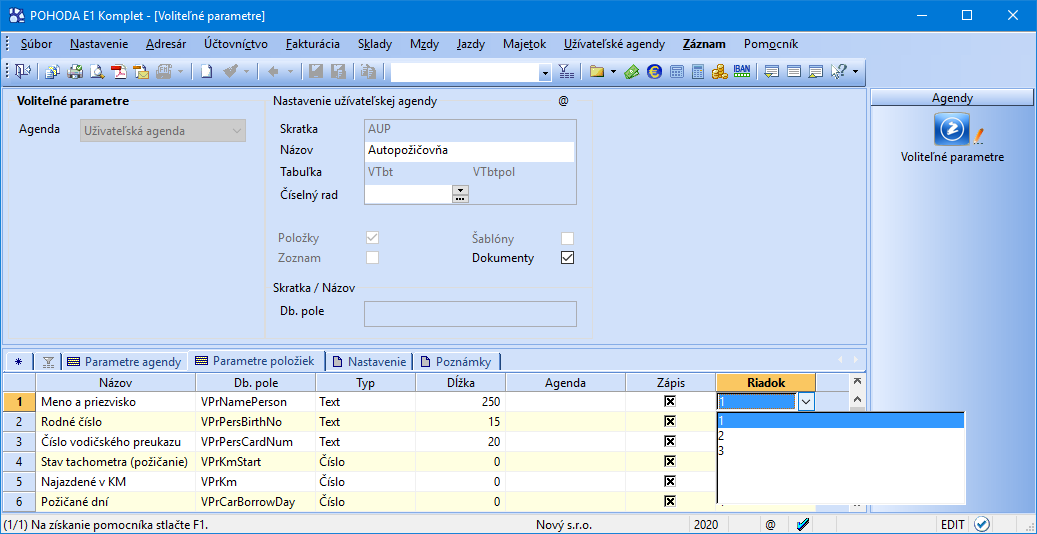Viewport: 1037px width, 534px height.
Task: Click the new record blank page icon
Action: pyautogui.click(x=206, y=72)
